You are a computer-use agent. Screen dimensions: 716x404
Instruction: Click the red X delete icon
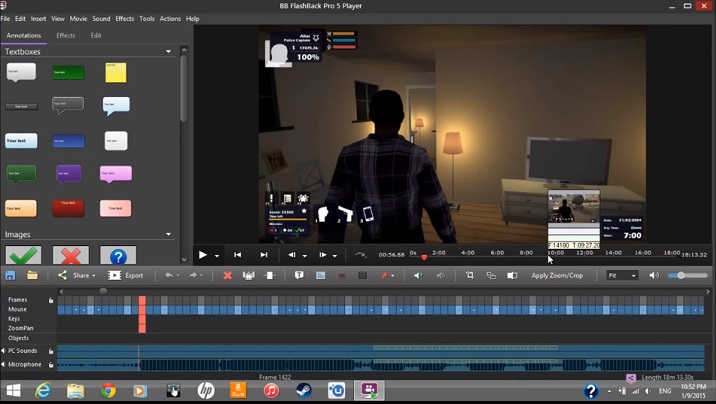tap(227, 275)
